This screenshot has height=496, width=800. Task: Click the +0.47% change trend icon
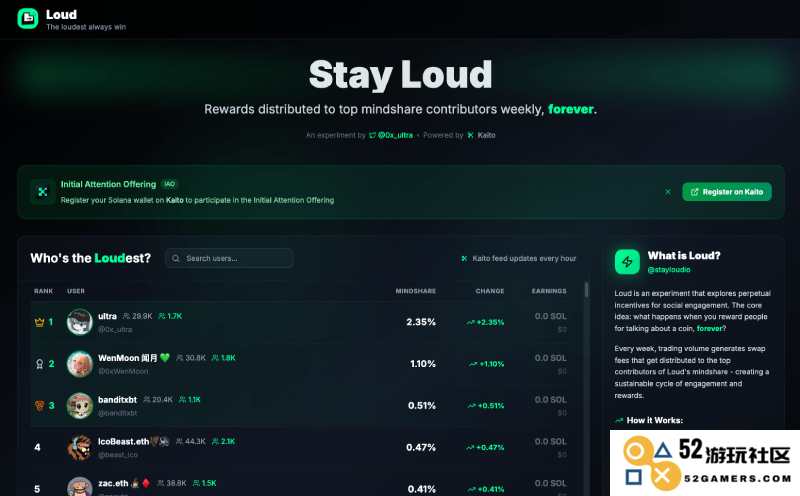pyautogui.click(x=470, y=448)
